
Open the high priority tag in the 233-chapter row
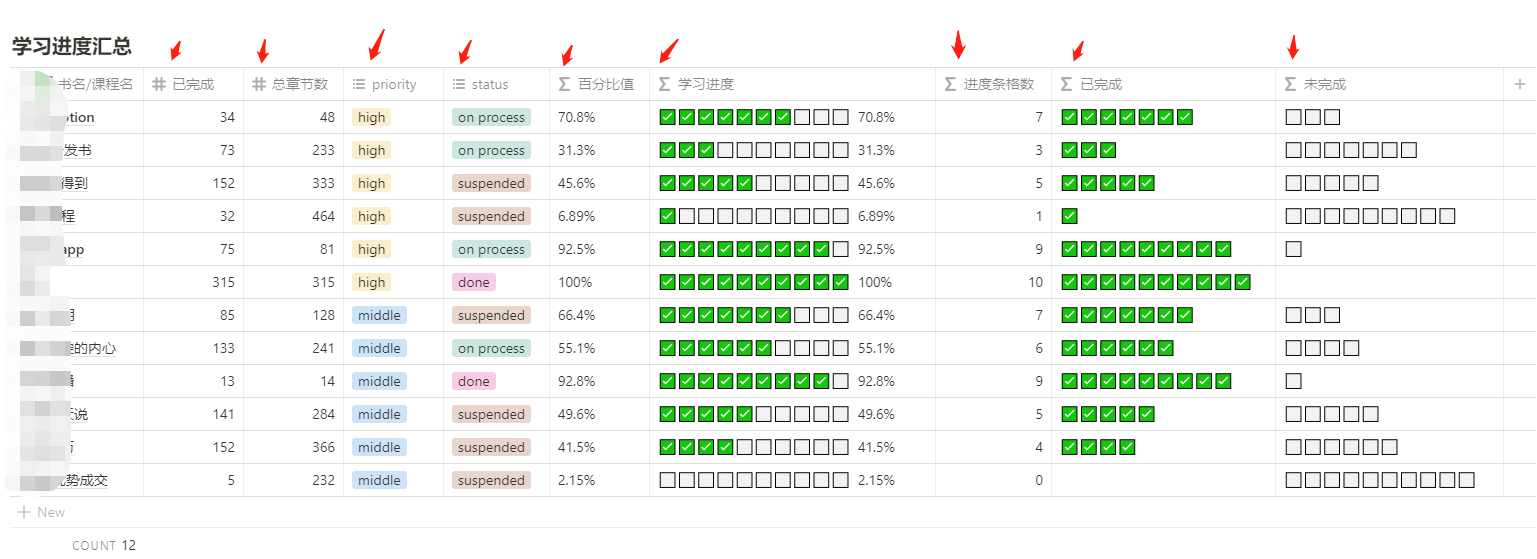pos(371,150)
